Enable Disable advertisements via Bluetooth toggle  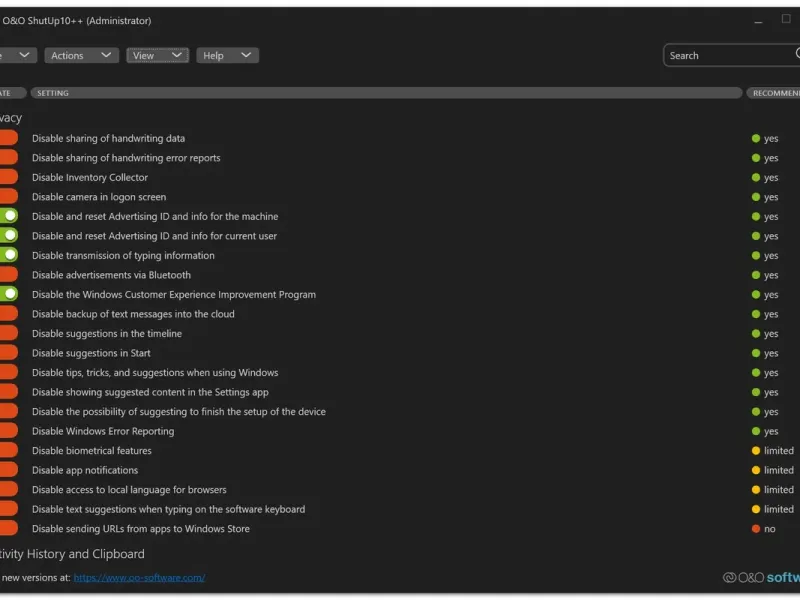pos(9,275)
